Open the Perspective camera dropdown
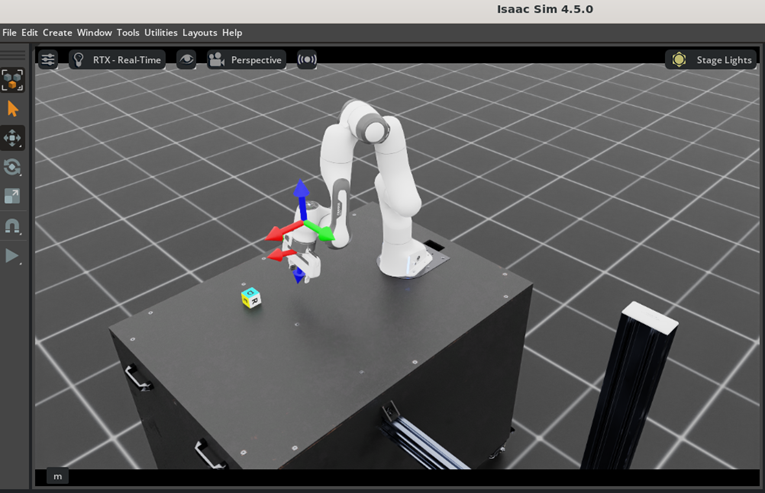This screenshot has width=765, height=493. (246, 60)
